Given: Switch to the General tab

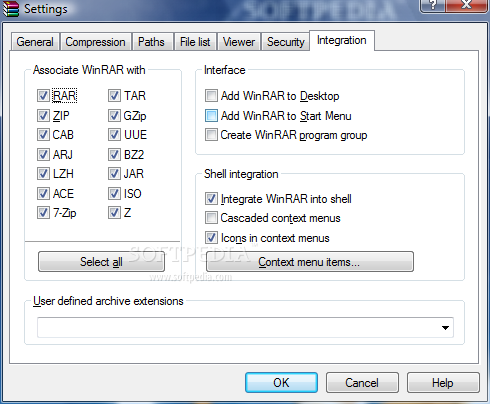Looking at the screenshot, I should 35,42.
